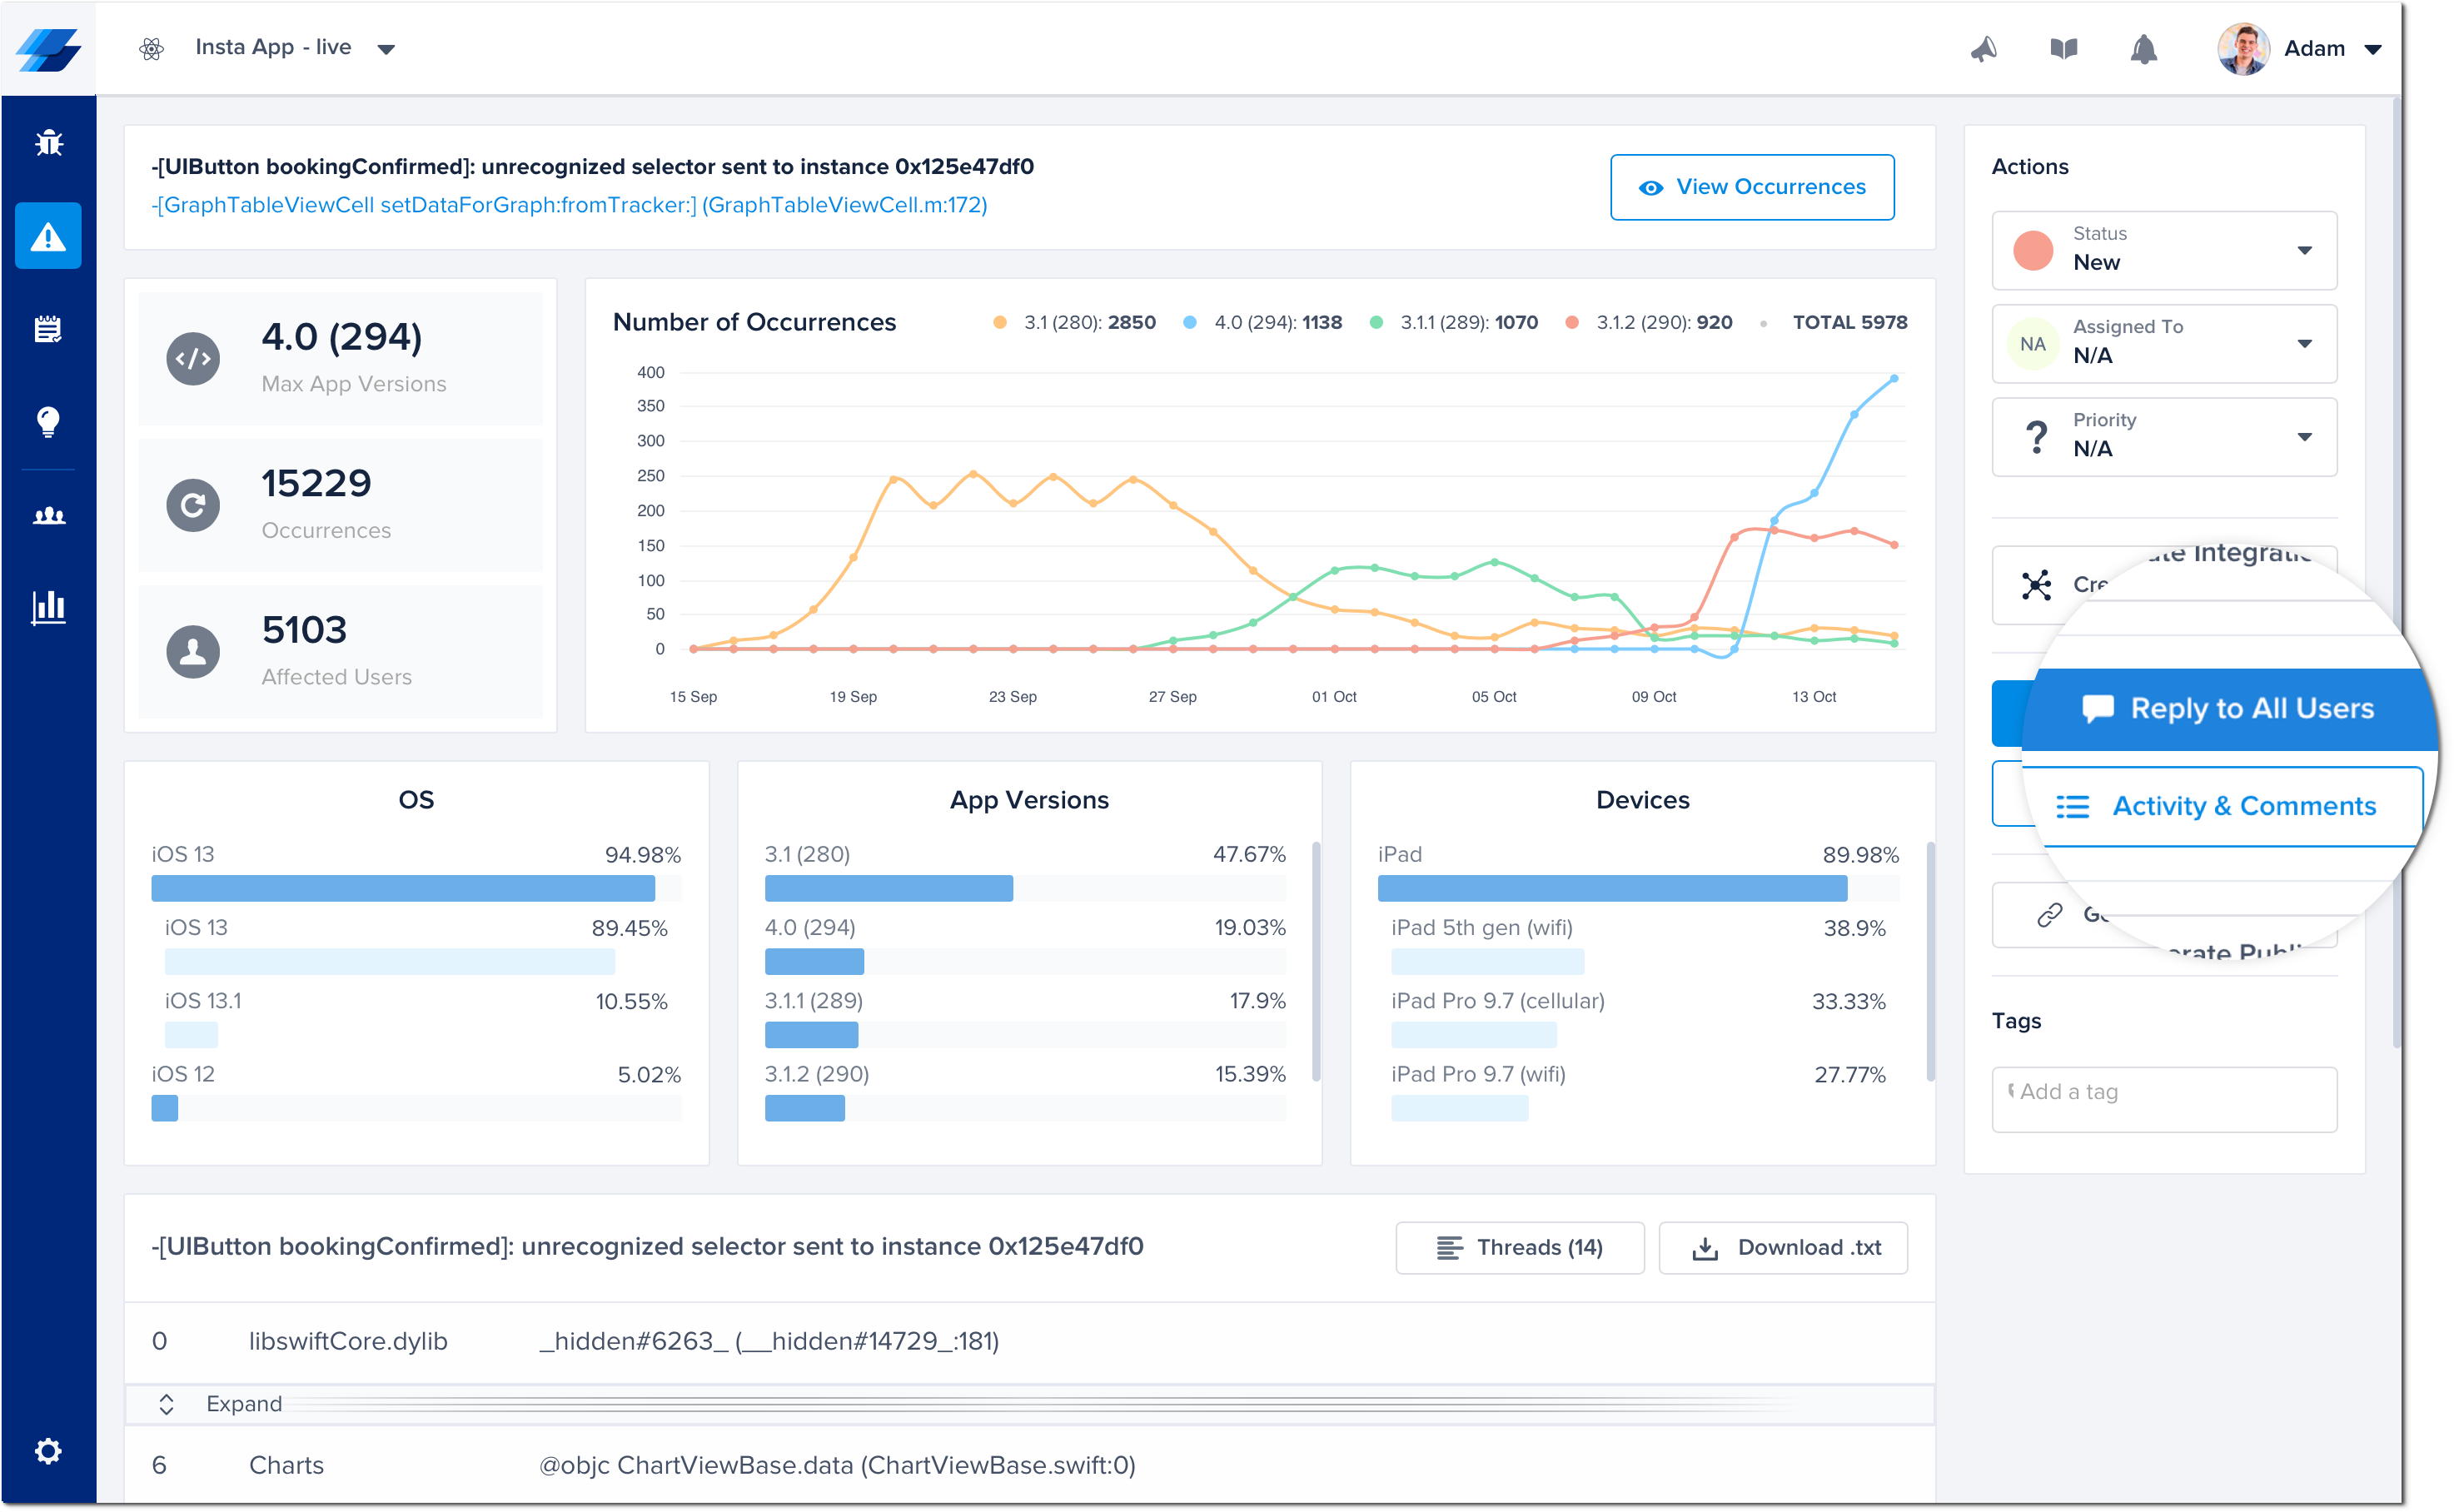Screen dimensions: 2454x1512
Task: Open the bug reports sidebar icon
Action: 48,143
